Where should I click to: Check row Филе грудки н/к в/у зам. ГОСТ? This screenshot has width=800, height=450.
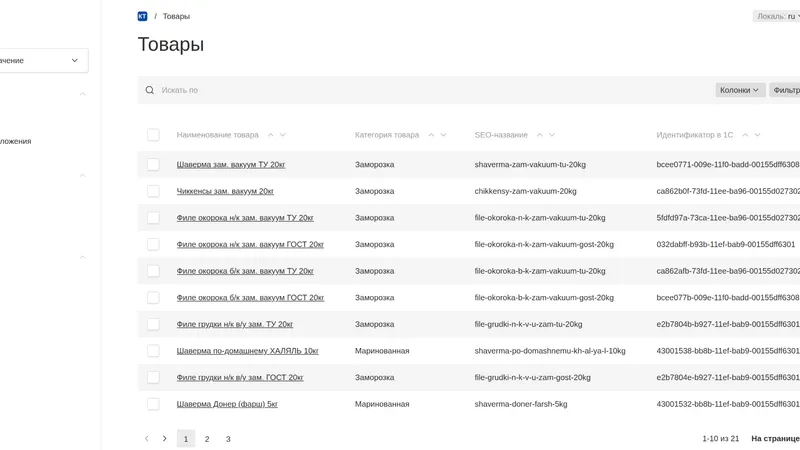pyautogui.click(x=153, y=378)
